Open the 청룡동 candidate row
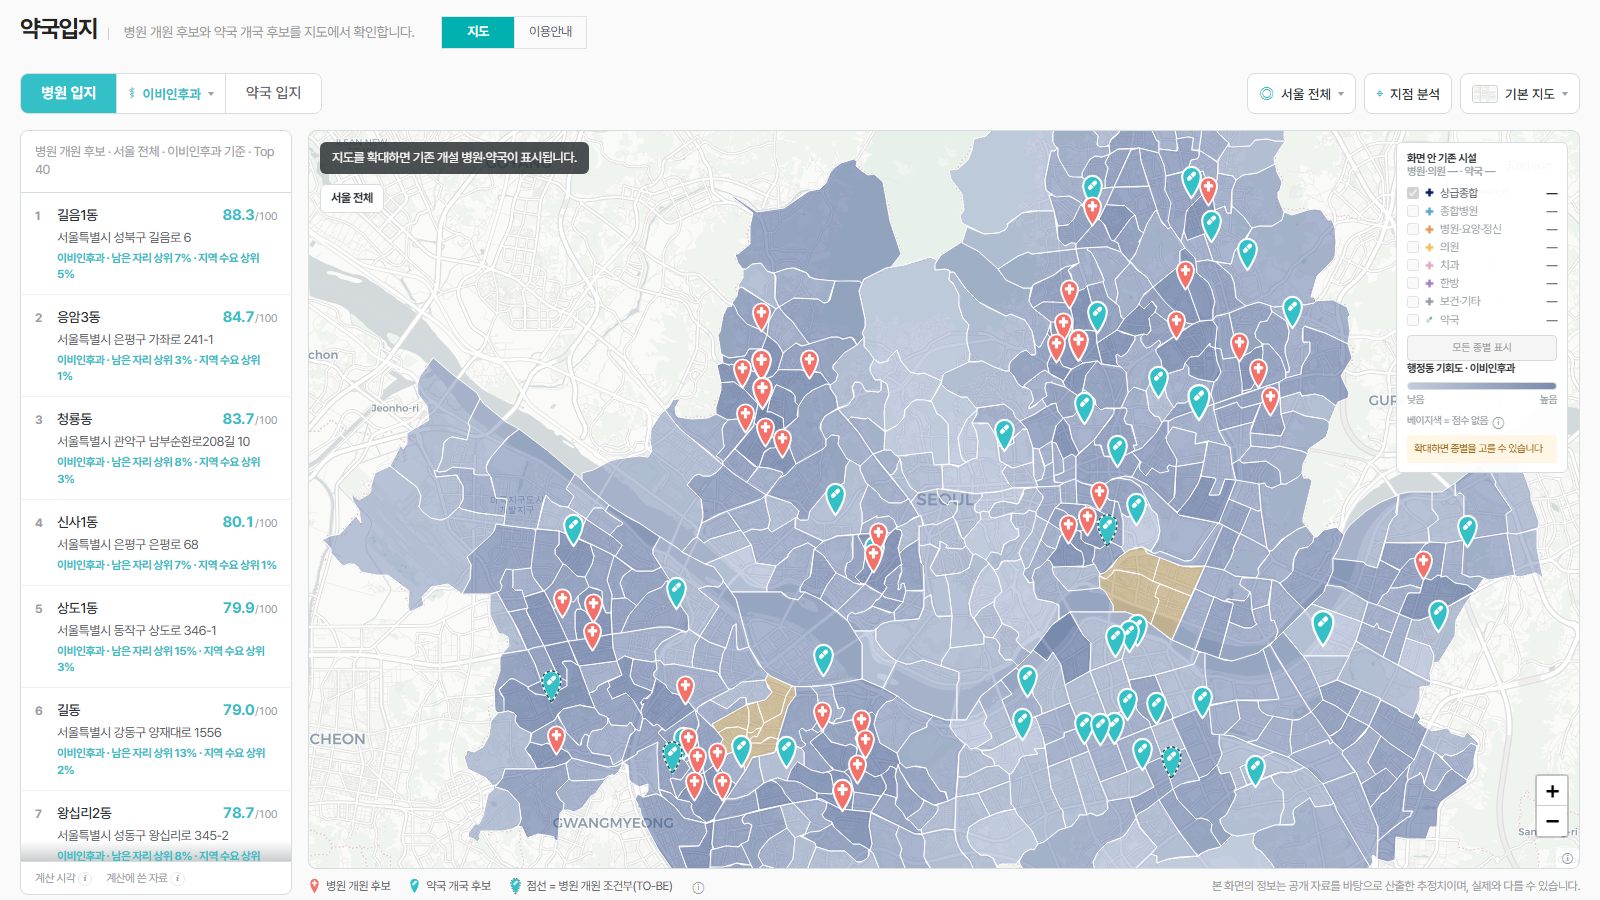 (x=156, y=448)
